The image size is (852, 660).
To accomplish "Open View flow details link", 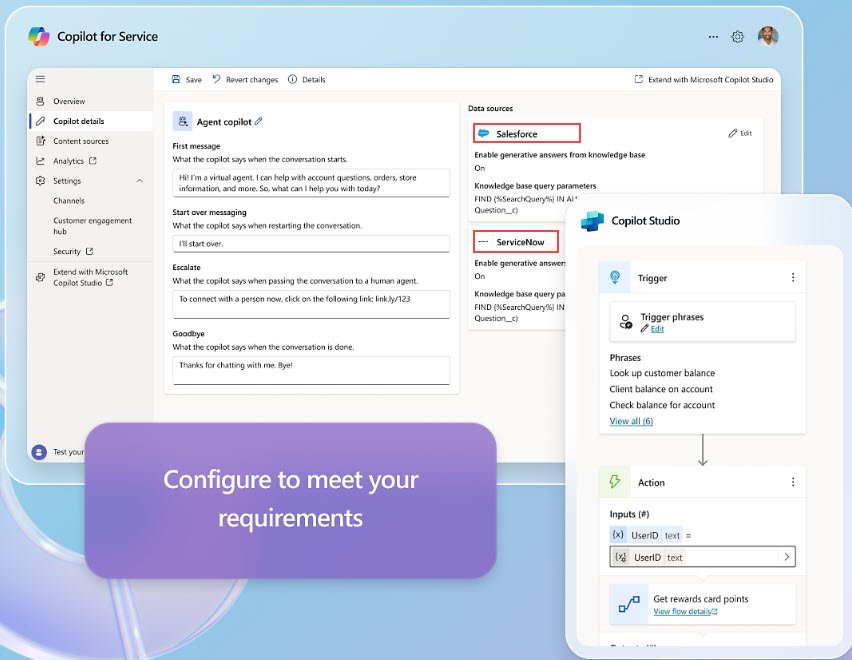I will point(685,612).
